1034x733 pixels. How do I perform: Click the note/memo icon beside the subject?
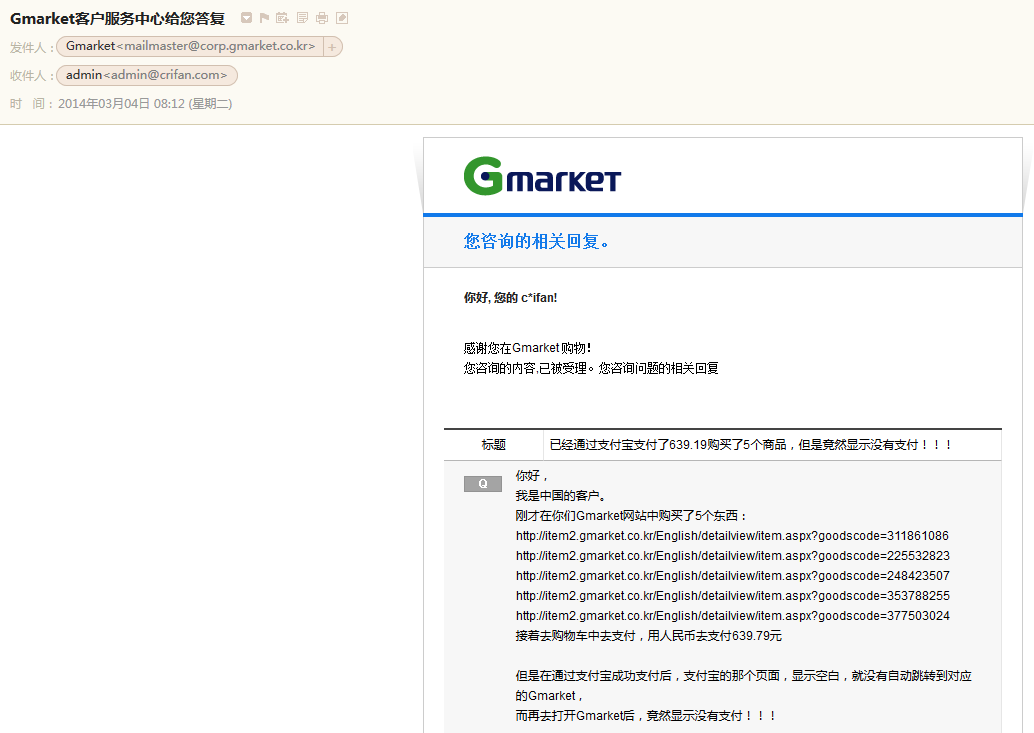pyautogui.click(x=302, y=18)
